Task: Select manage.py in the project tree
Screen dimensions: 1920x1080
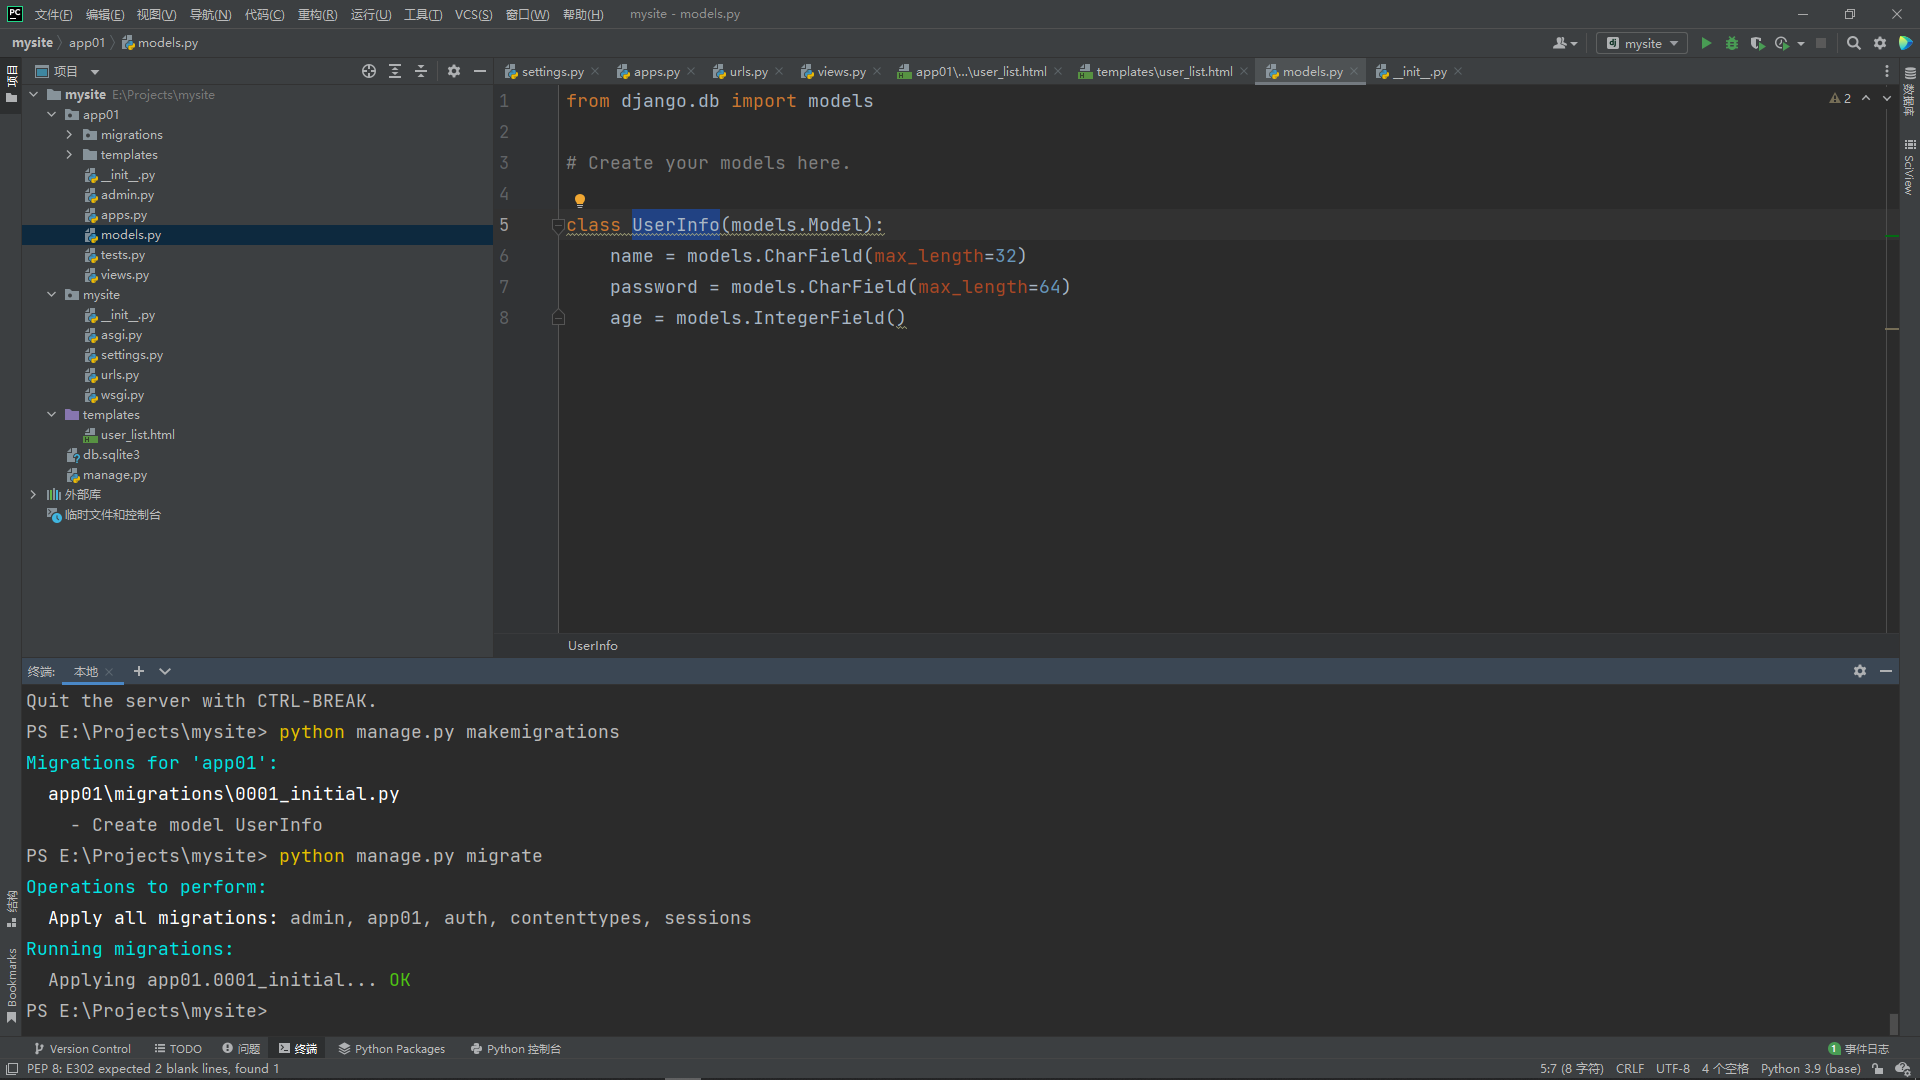Action: click(114, 475)
